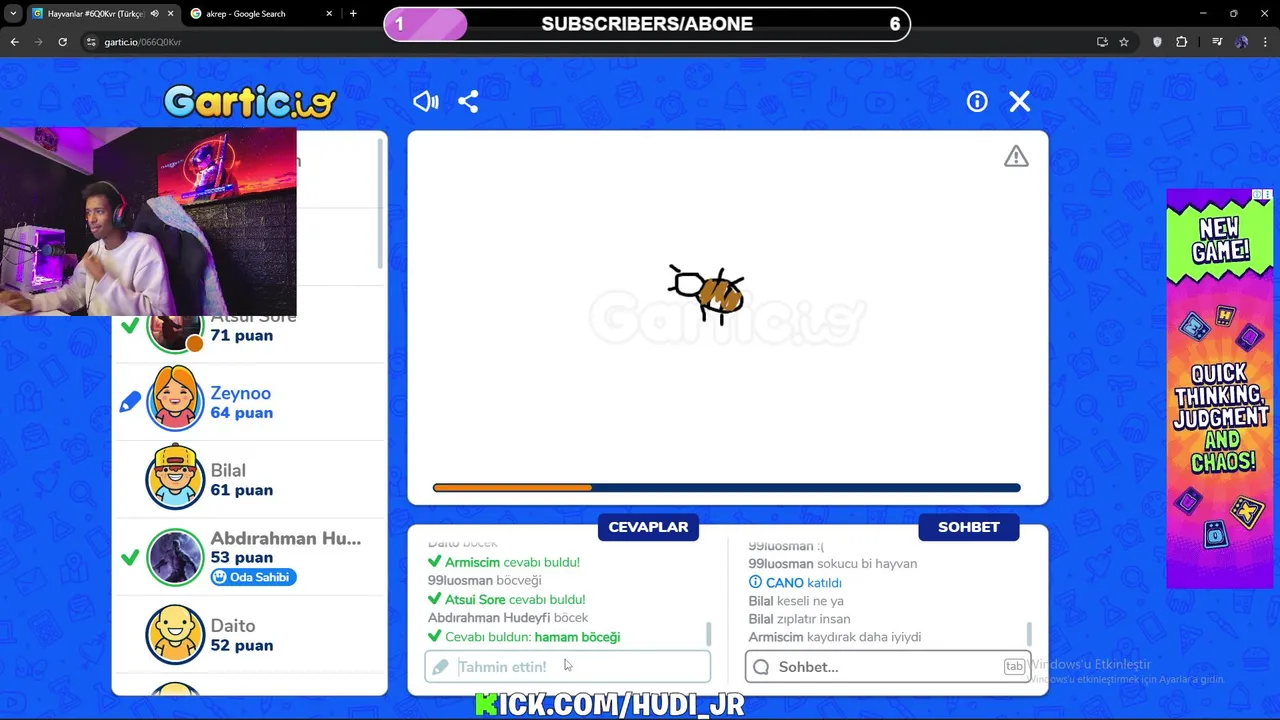Click the round timer progress bar
This screenshot has width=1280, height=720.
[726, 488]
